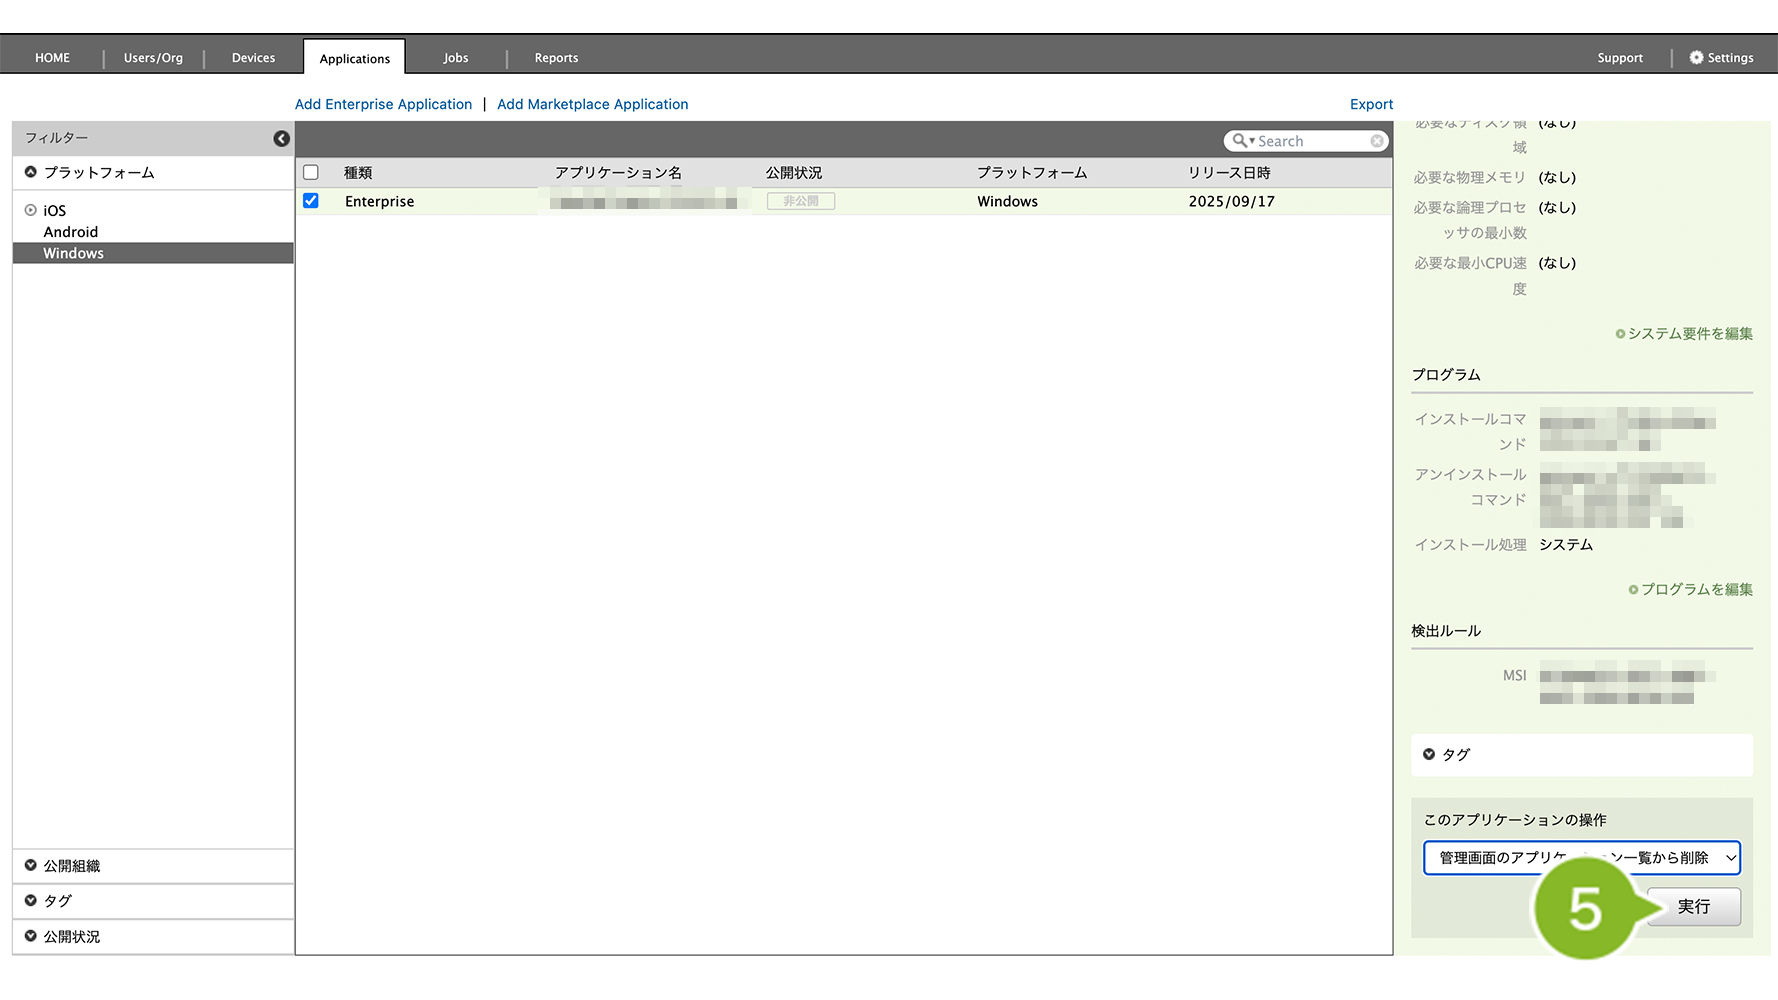This screenshot has height=1000, width=1778.
Task: Click the search magnifier icon
Action: (1240, 141)
